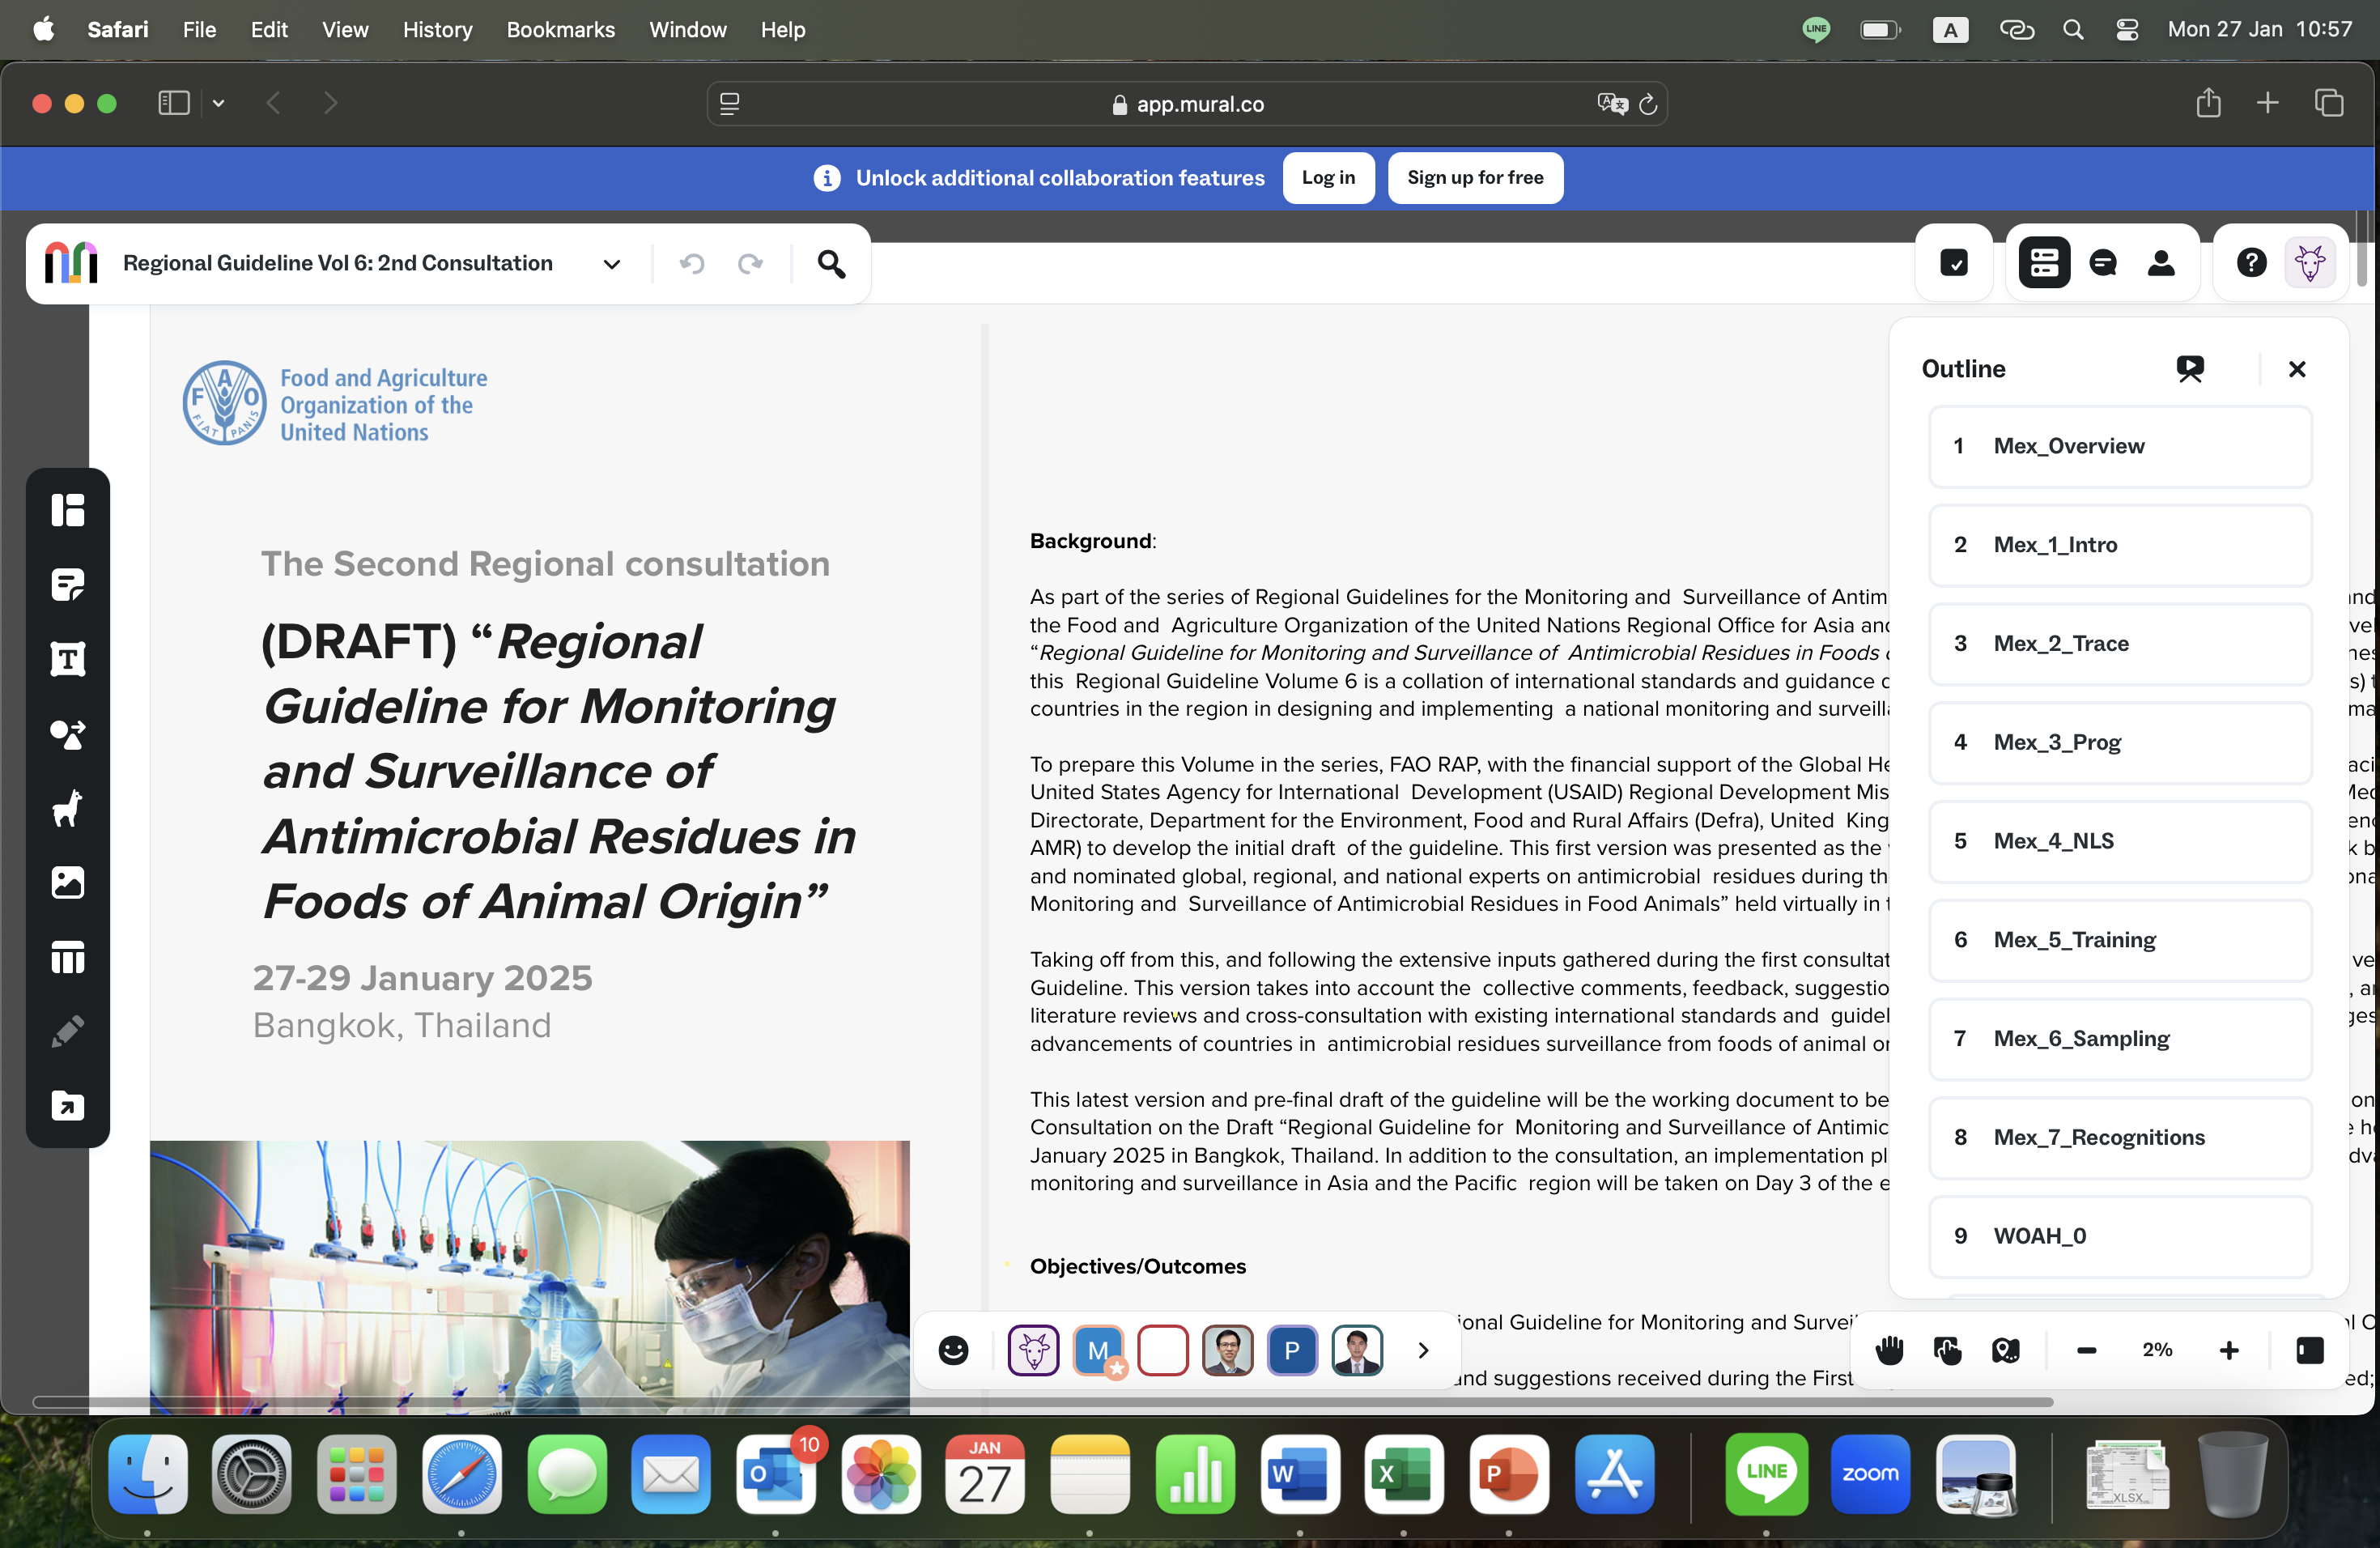Image resolution: width=2380 pixels, height=1548 pixels.
Task: Click the M avatar with star badge
Action: (x=1098, y=1350)
